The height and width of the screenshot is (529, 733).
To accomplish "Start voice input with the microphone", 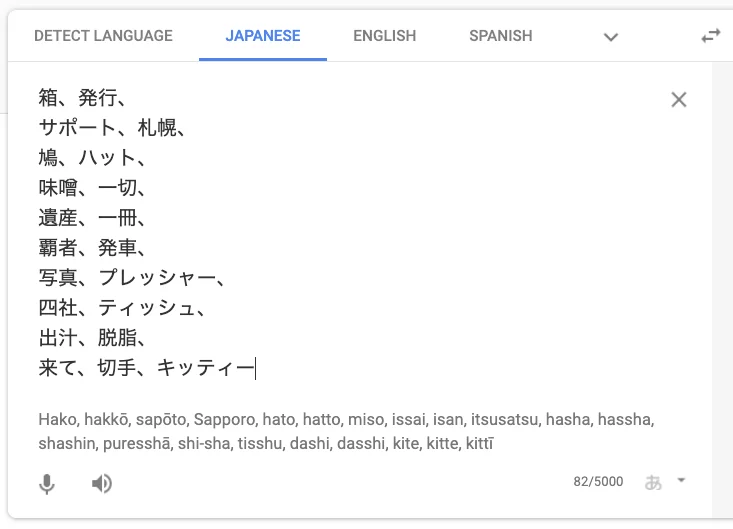I will coord(47,484).
